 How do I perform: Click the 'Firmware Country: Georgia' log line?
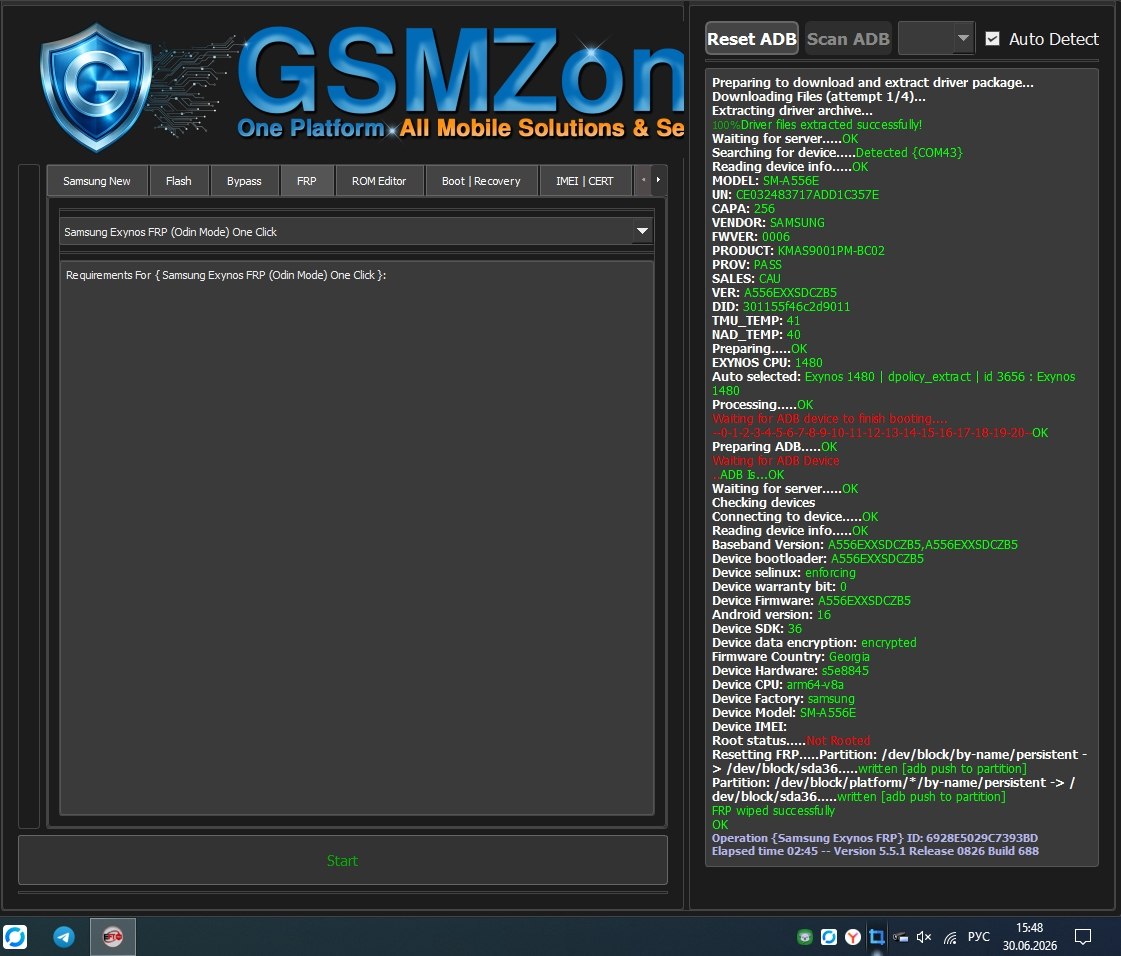791,656
